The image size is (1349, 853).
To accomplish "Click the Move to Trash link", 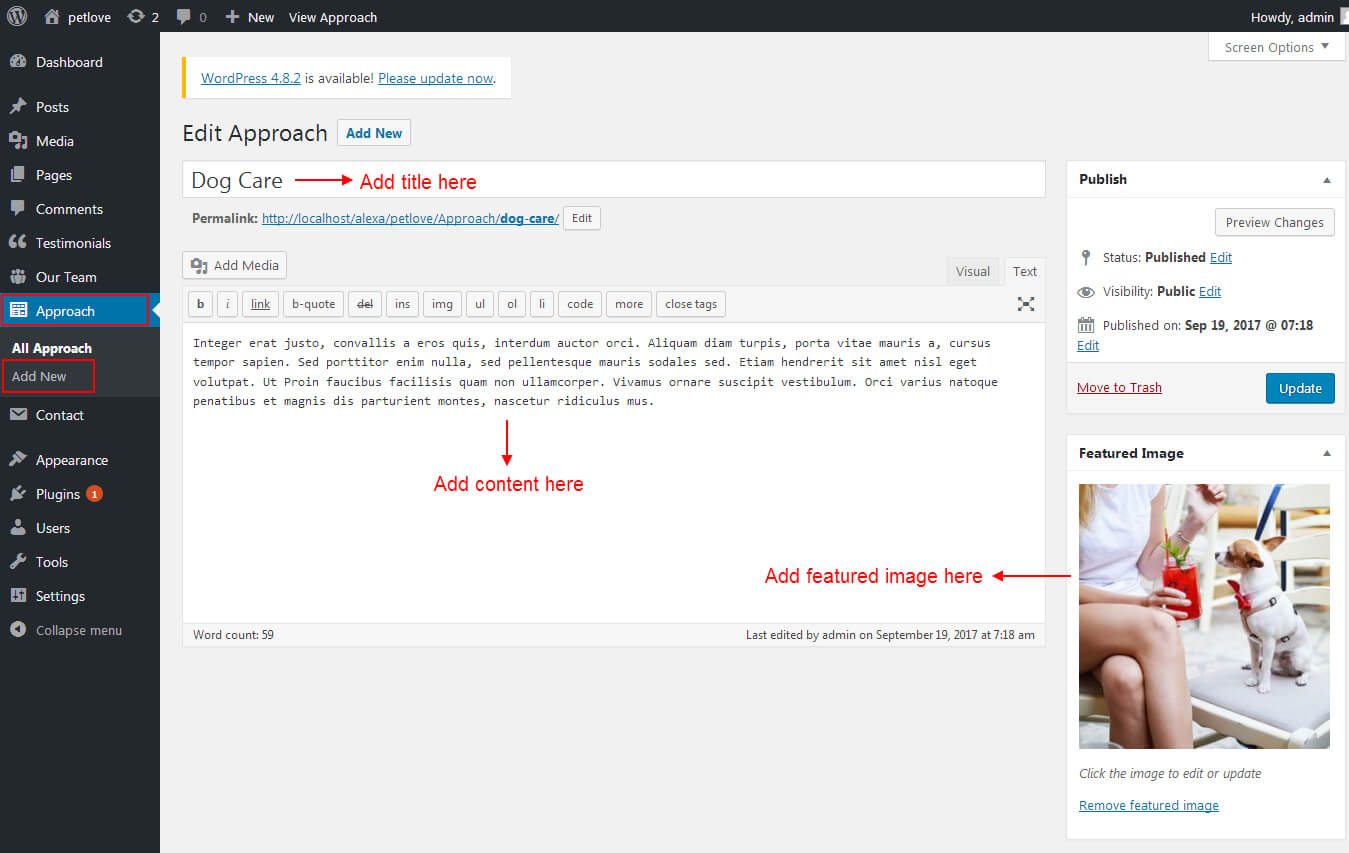I will 1119,388.
